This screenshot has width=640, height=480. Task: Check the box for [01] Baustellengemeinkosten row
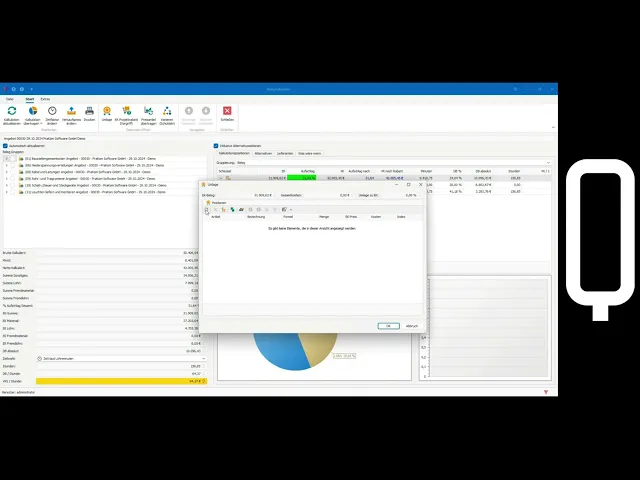pyautogui.click(x=13, y=159)
